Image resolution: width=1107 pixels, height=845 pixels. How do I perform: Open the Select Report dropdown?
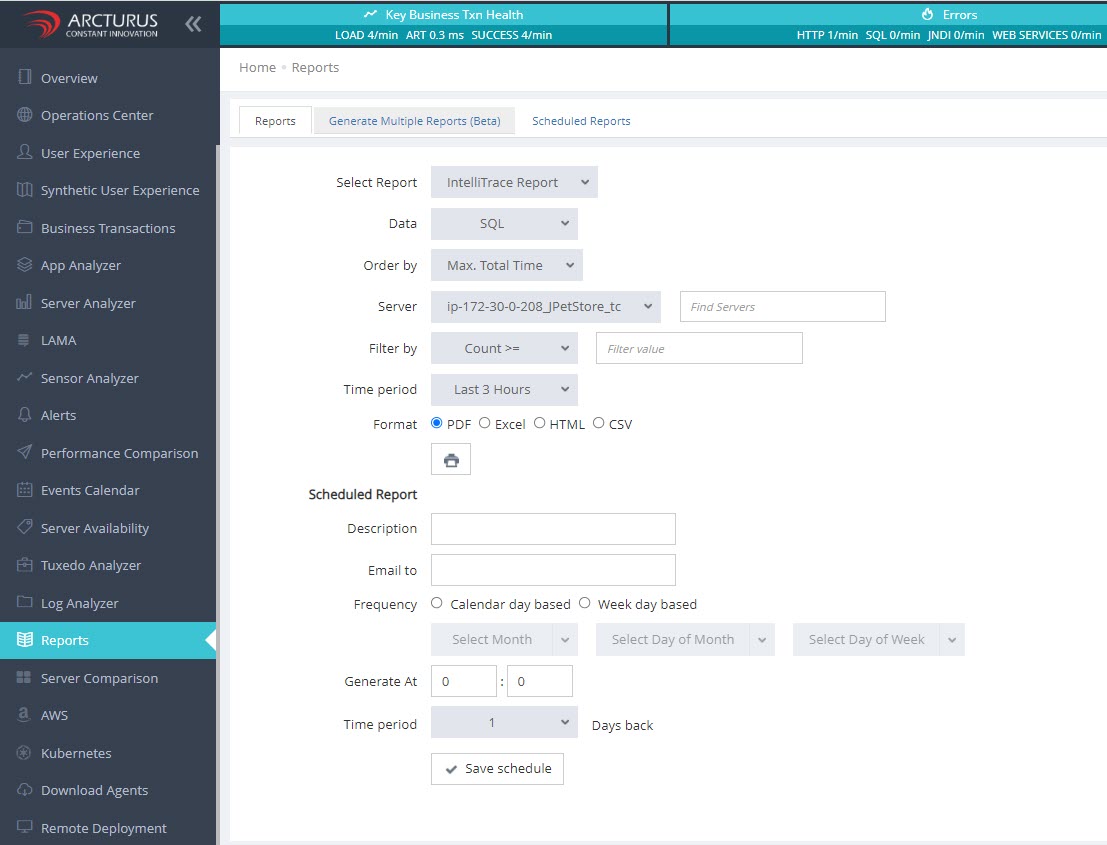[x=514, y=183]
